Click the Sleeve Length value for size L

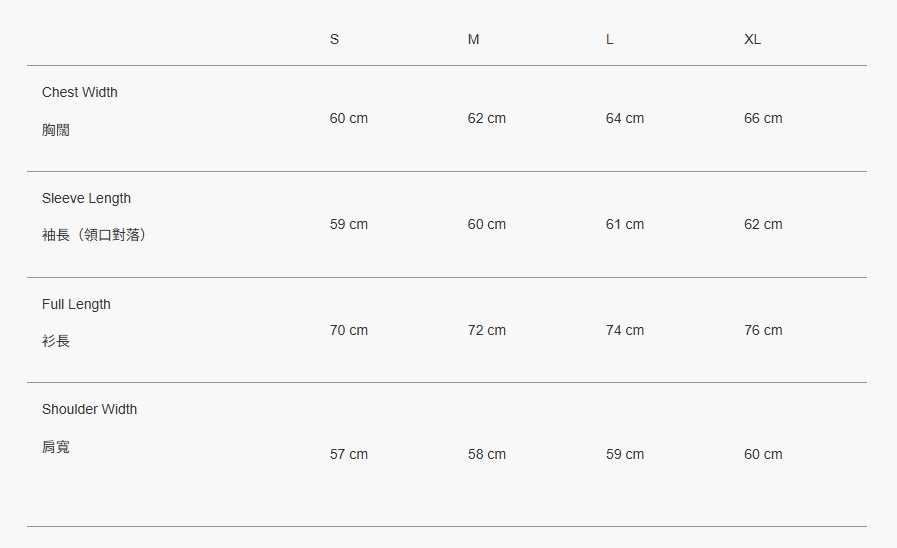(625, 224)
